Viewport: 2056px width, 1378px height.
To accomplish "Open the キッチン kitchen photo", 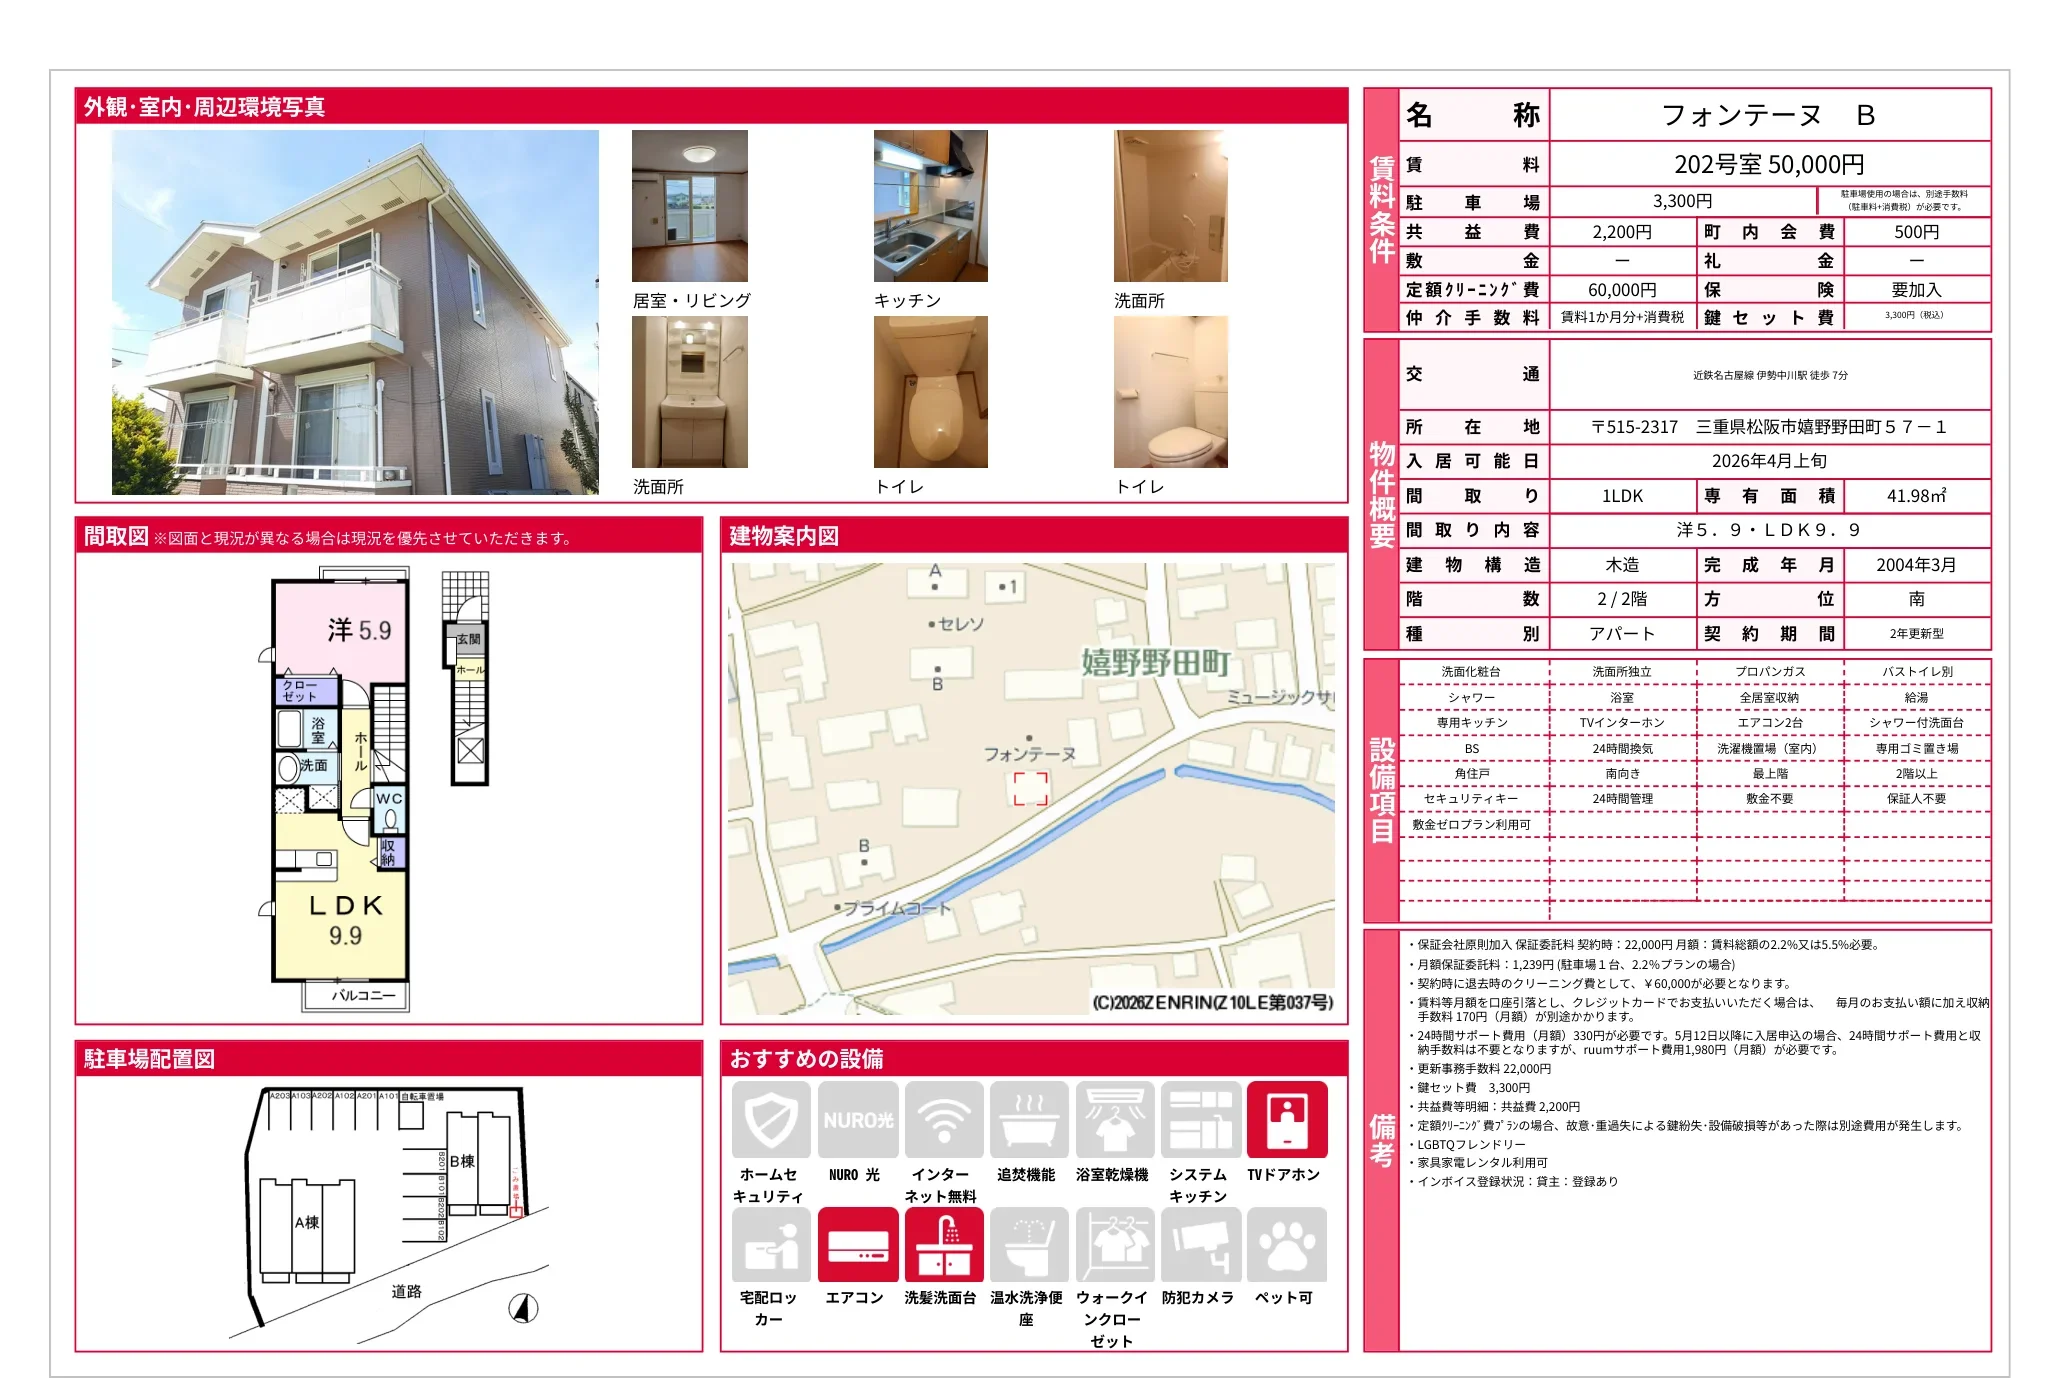I will [x=930, y=206].
